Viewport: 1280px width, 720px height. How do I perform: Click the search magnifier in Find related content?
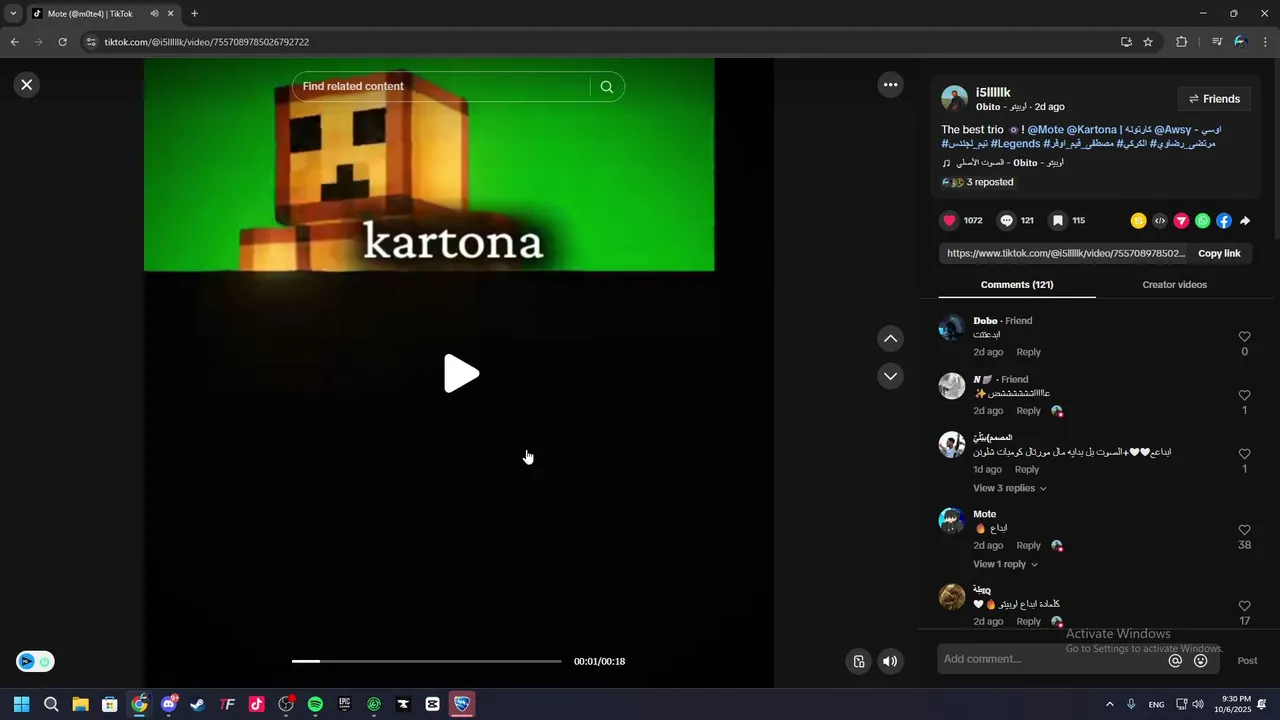coord(606,87)
